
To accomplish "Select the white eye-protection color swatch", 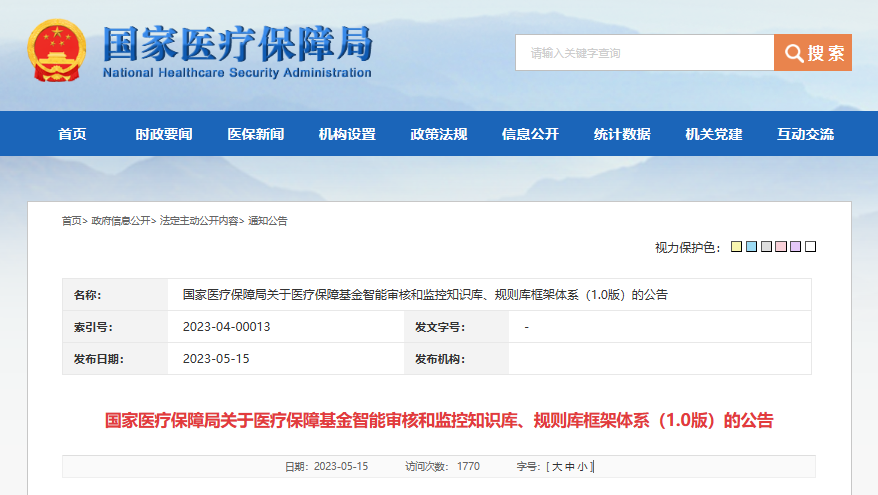I will [x=811, y=247].
